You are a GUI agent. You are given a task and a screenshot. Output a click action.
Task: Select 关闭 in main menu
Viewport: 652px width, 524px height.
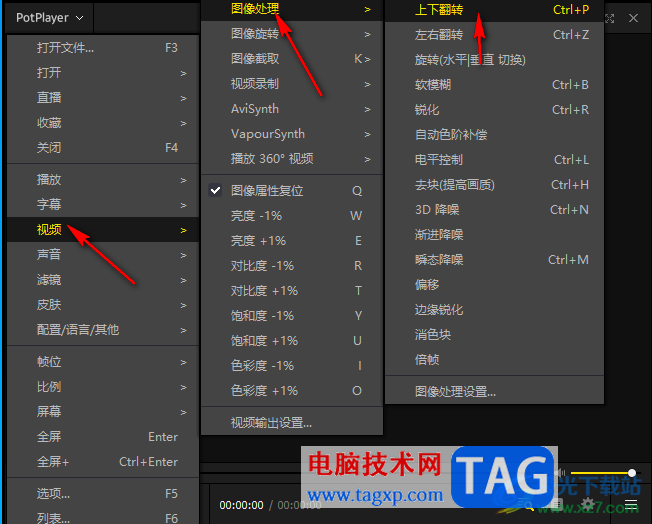[x=103, y=148]
